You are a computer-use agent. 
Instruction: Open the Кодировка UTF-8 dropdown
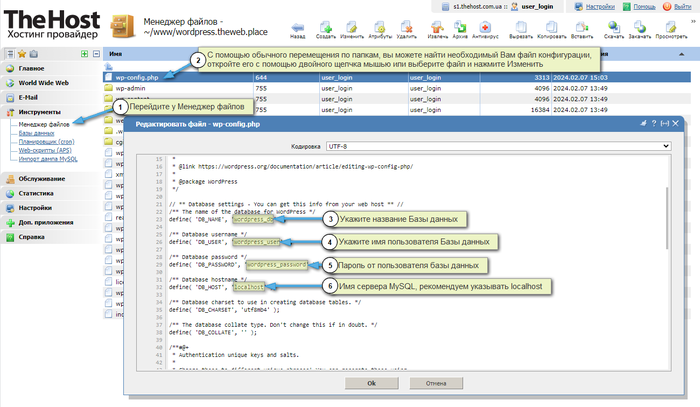pos(498,146)
